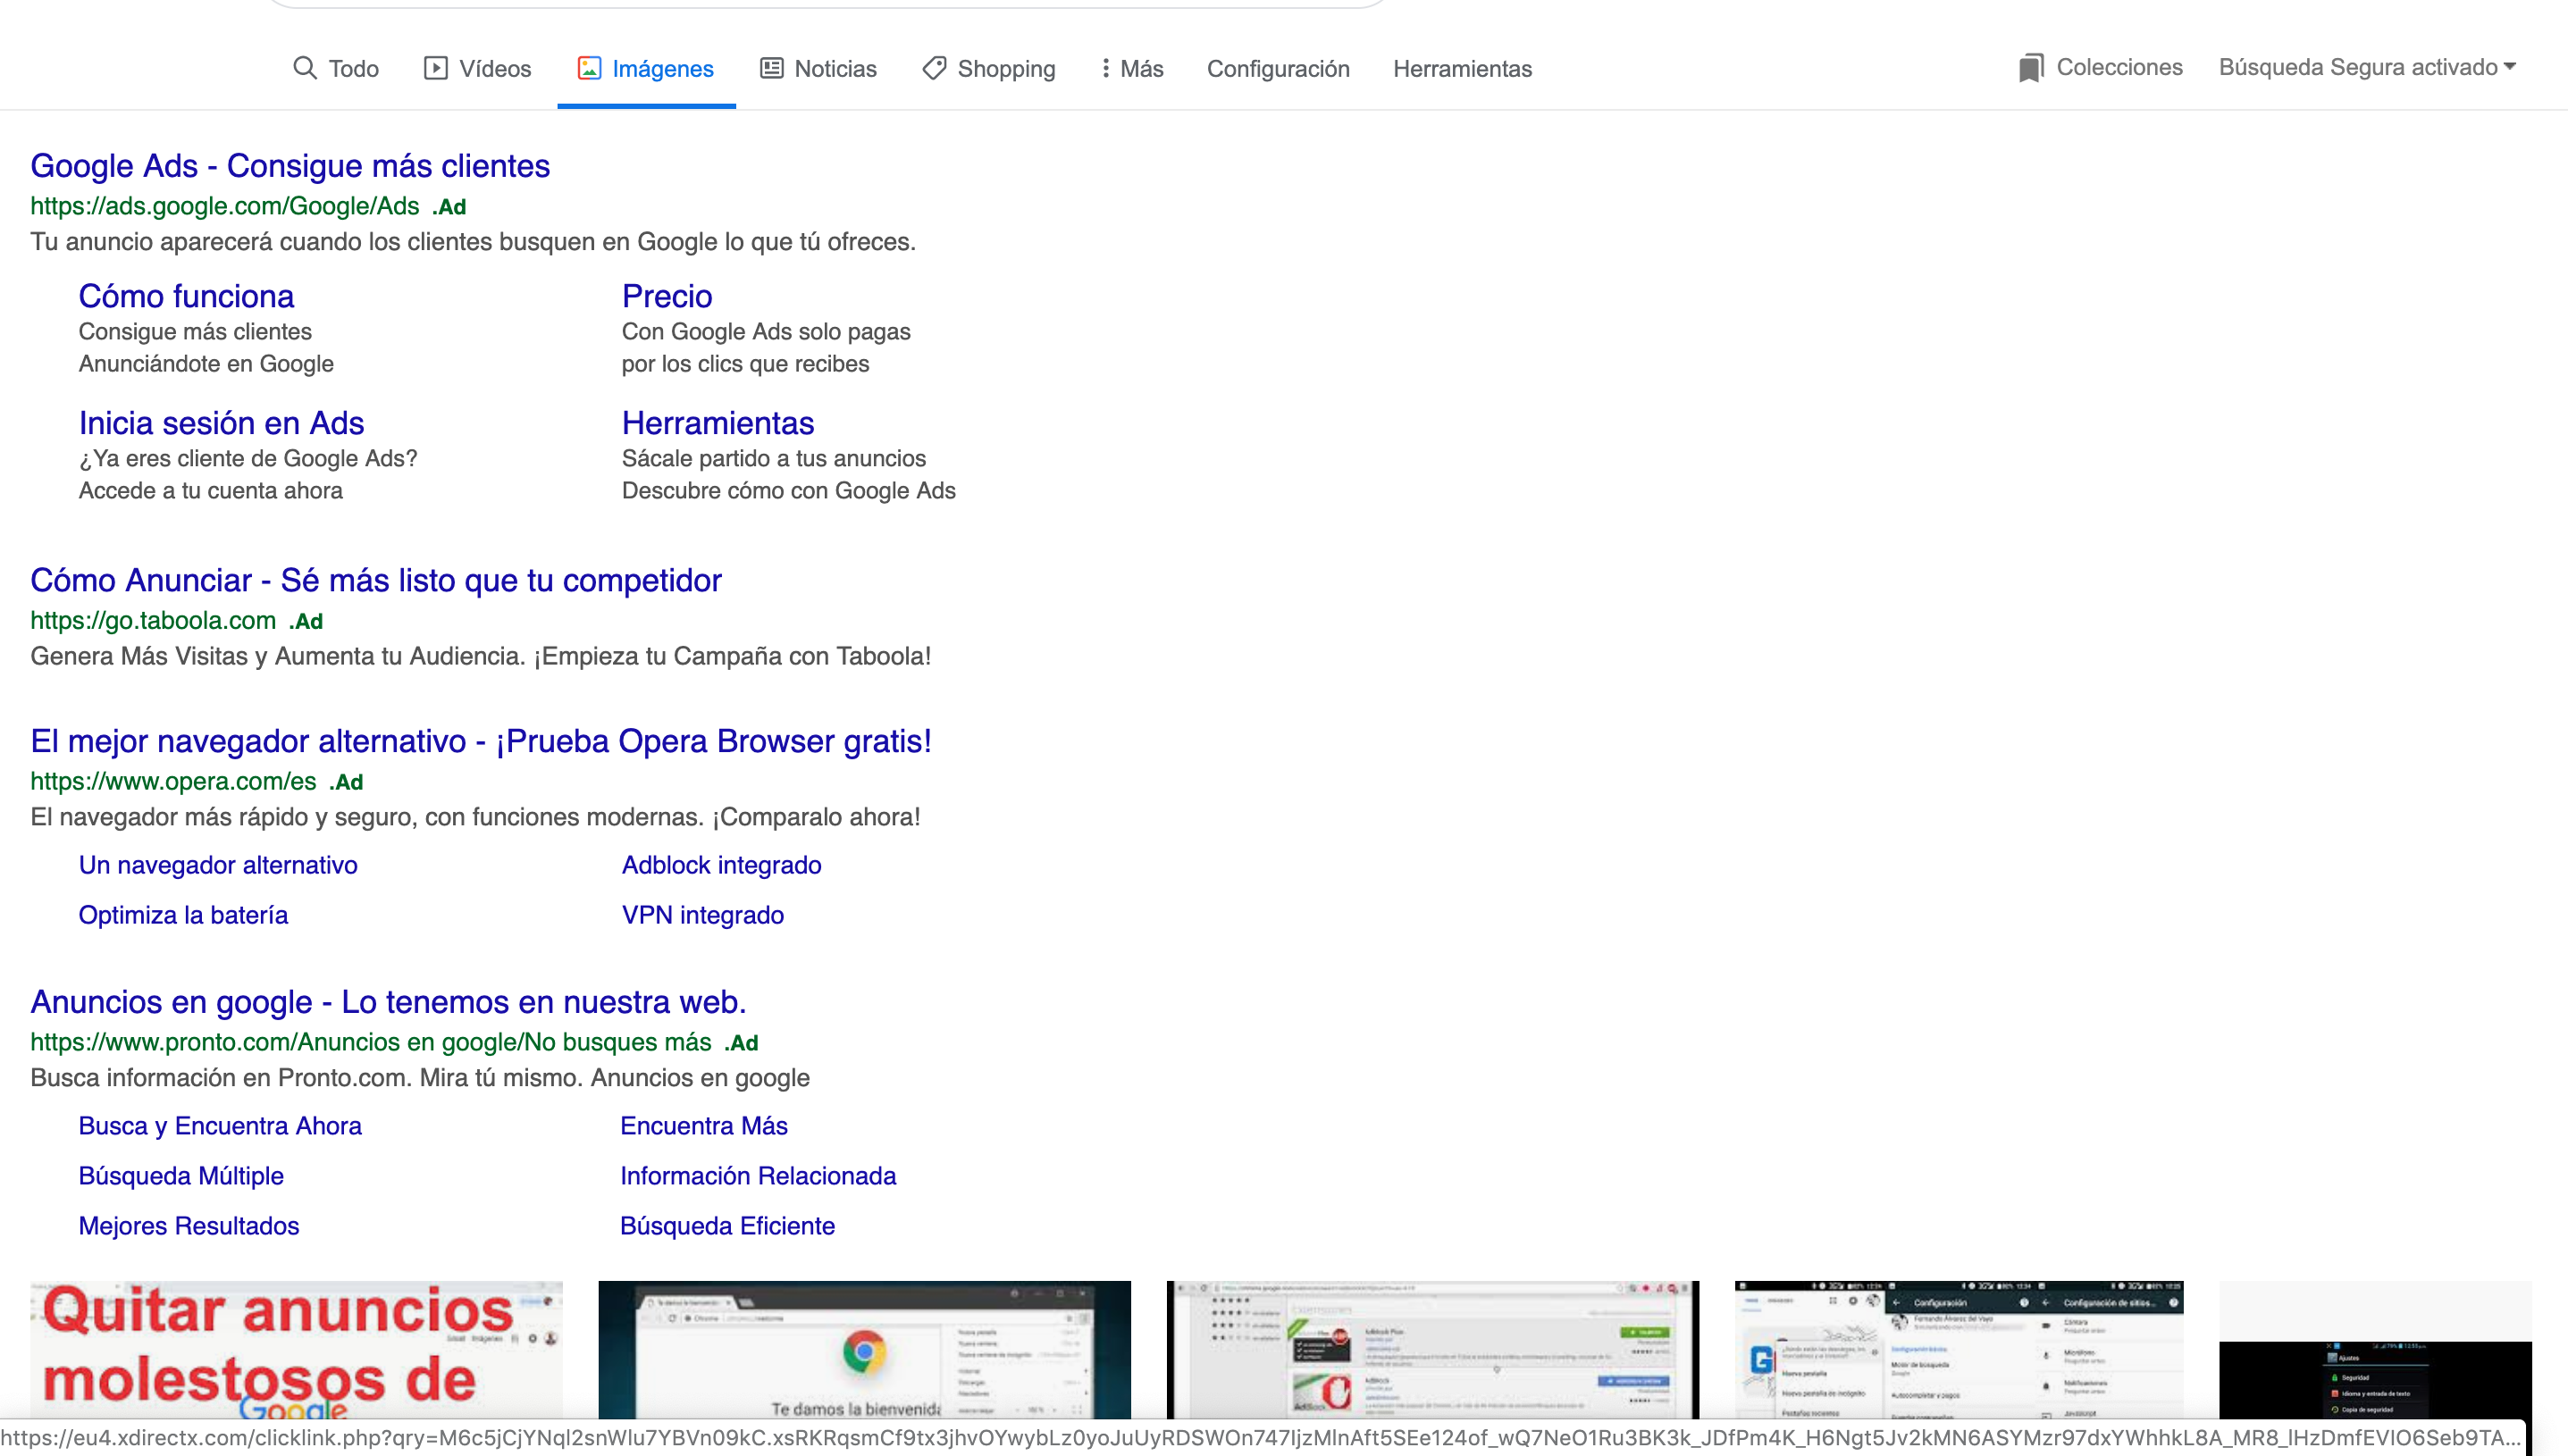Open Optimiza la batería link

point(183,915)
